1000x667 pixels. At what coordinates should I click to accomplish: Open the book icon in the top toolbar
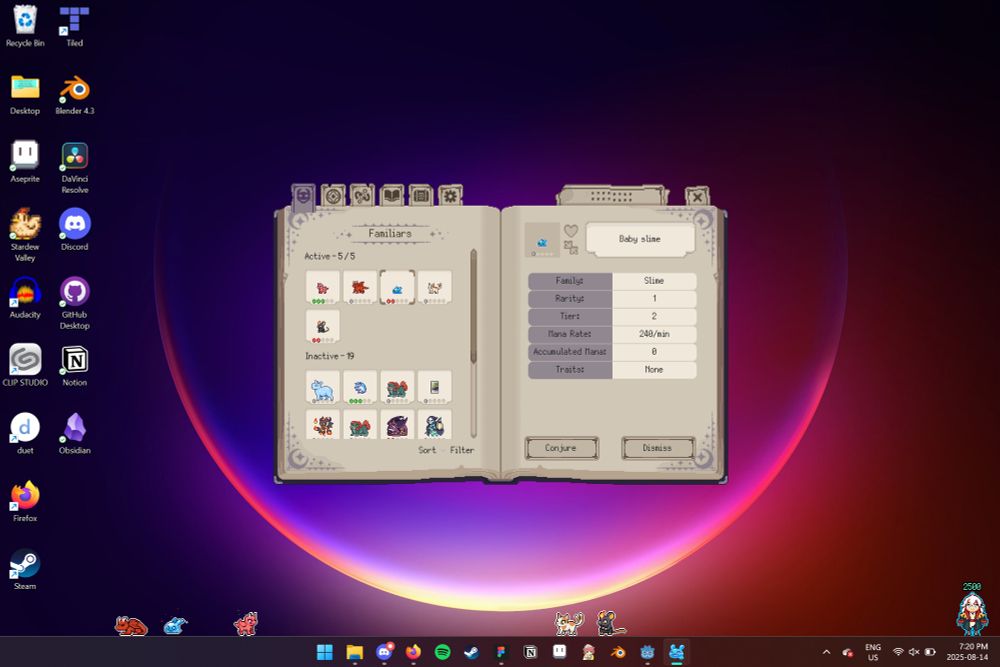click(392, 196)
